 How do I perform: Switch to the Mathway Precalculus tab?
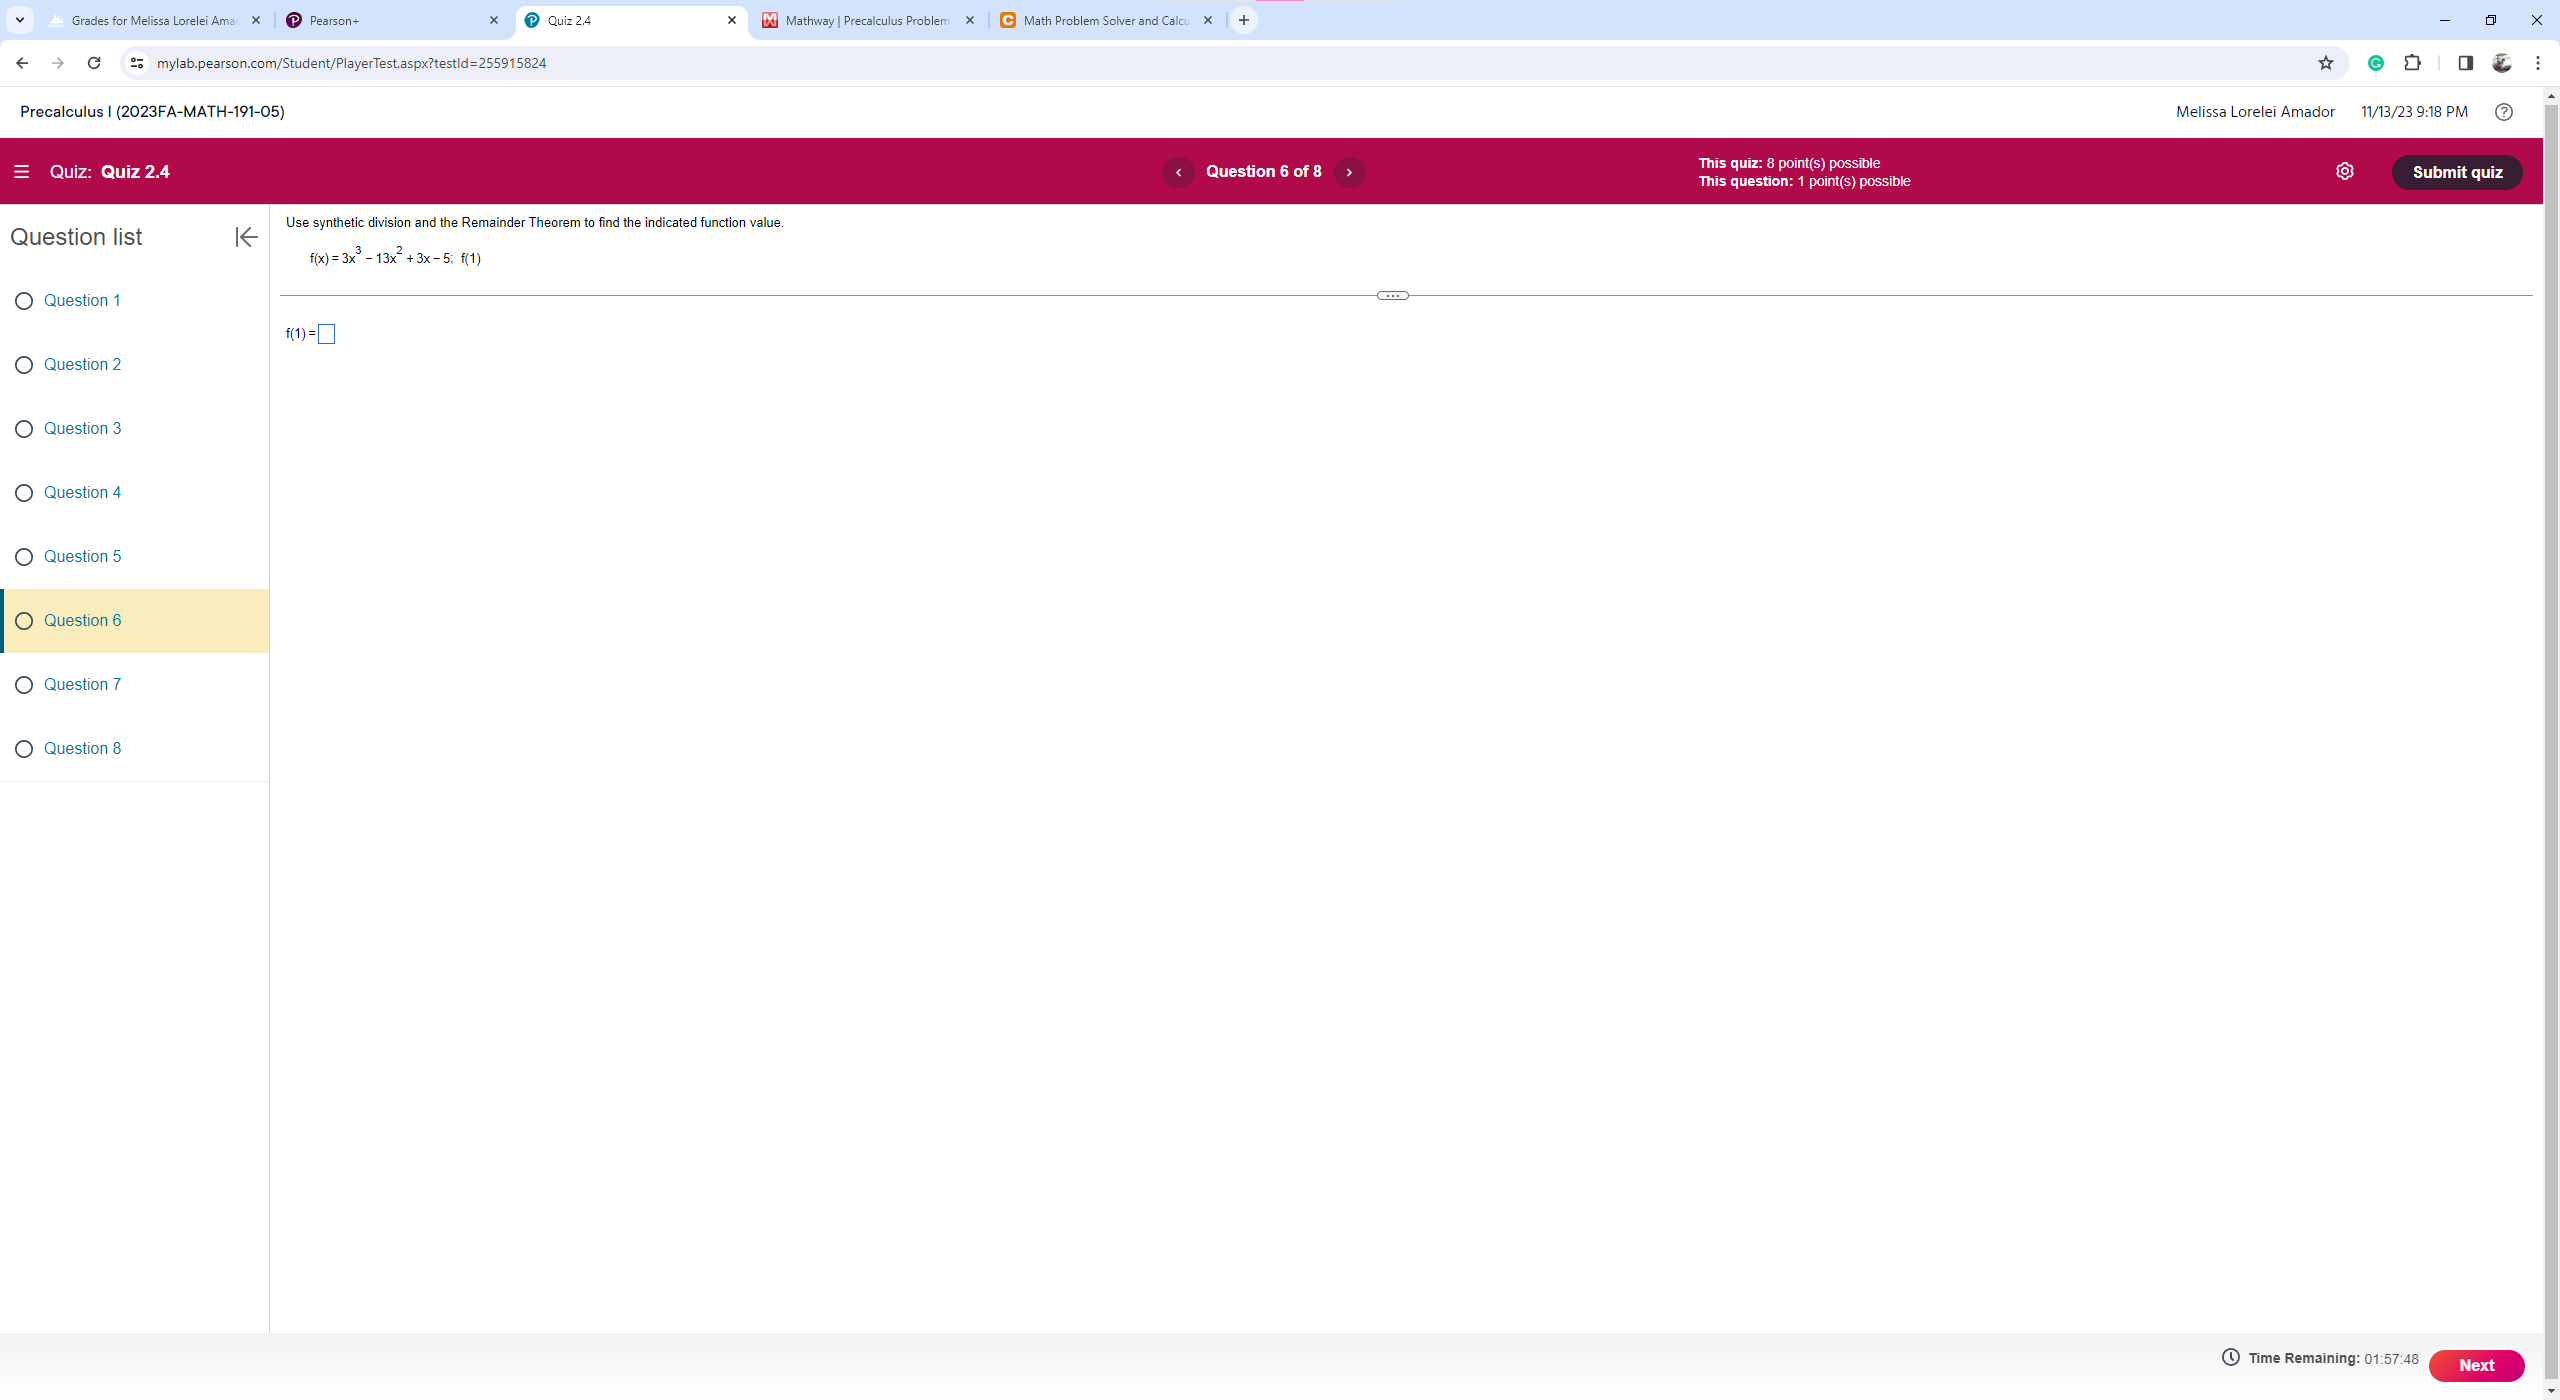coord(866,20)
